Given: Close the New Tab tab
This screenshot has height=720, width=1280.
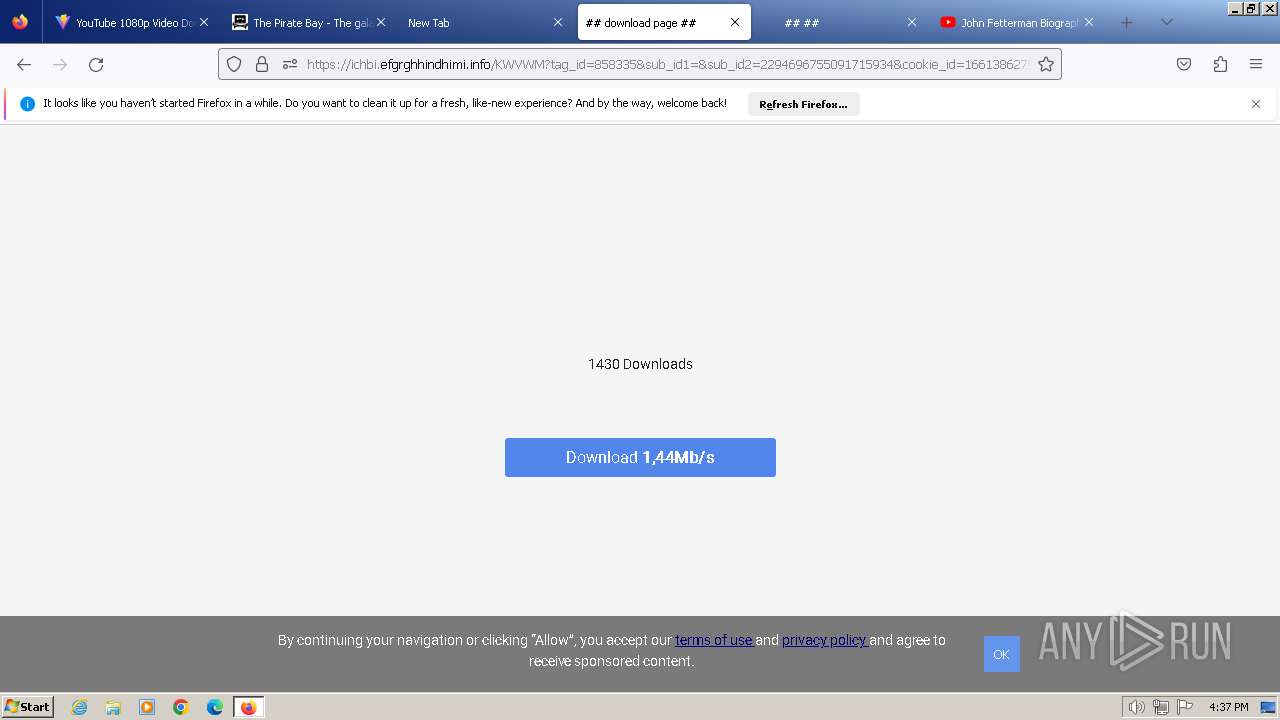Looking at the screenshot, I should click(558, 22).
